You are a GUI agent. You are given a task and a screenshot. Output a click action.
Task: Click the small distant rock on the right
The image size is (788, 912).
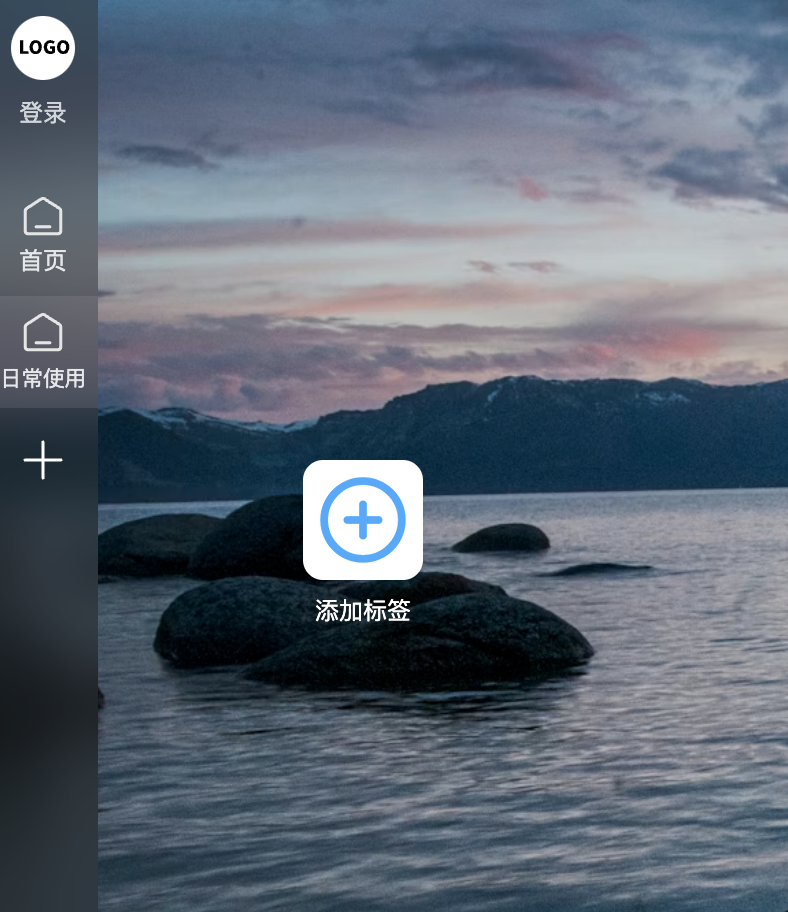501,538
